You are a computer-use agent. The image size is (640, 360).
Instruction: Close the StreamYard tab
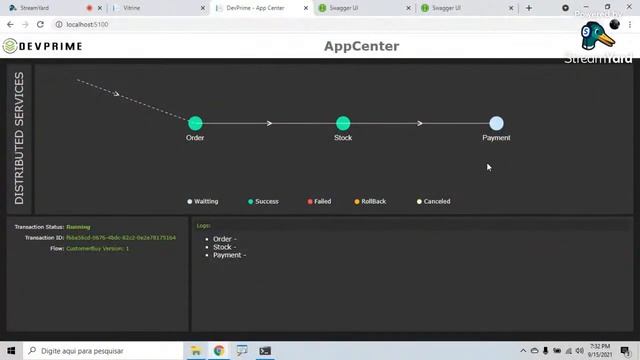100,8
